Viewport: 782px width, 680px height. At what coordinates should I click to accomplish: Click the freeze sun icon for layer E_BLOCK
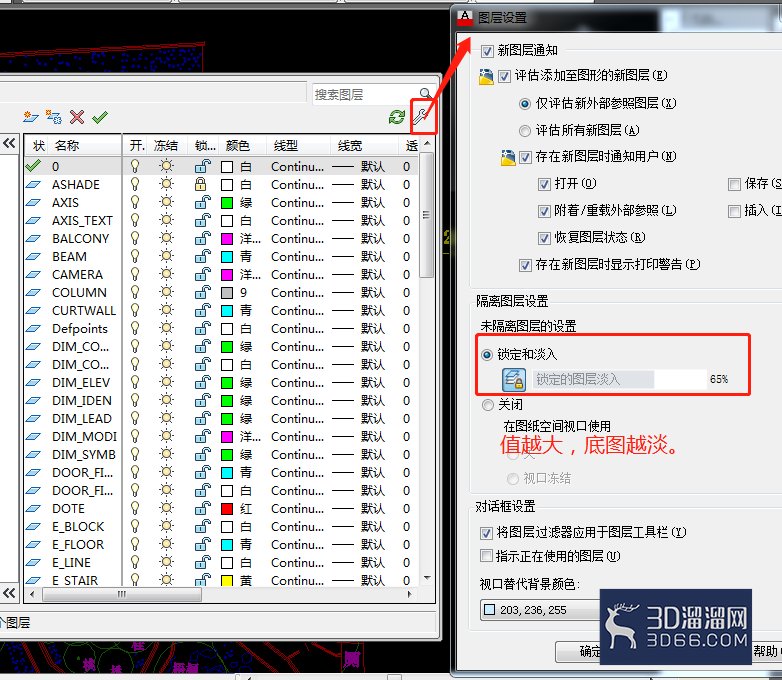pyautogui.click(x=167, y=526)
